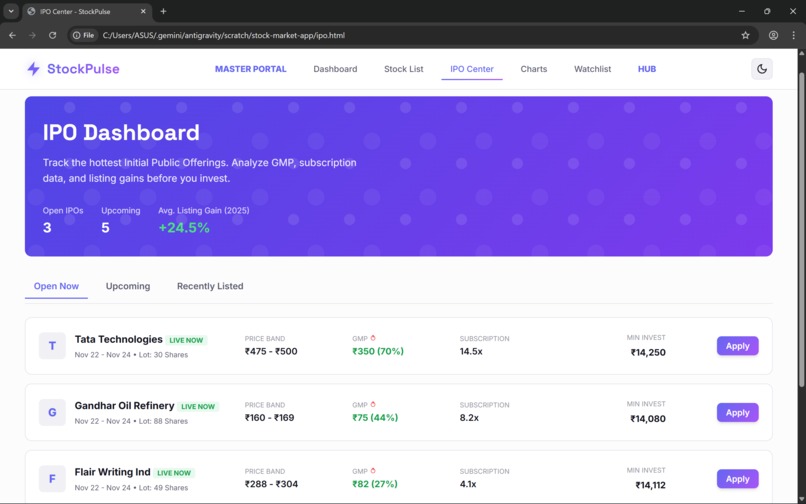The height and width of the screenshot is (504, 806).
Task: Click Flair Writing Ind LIVE NOW badge
Action: click(174, 473)
